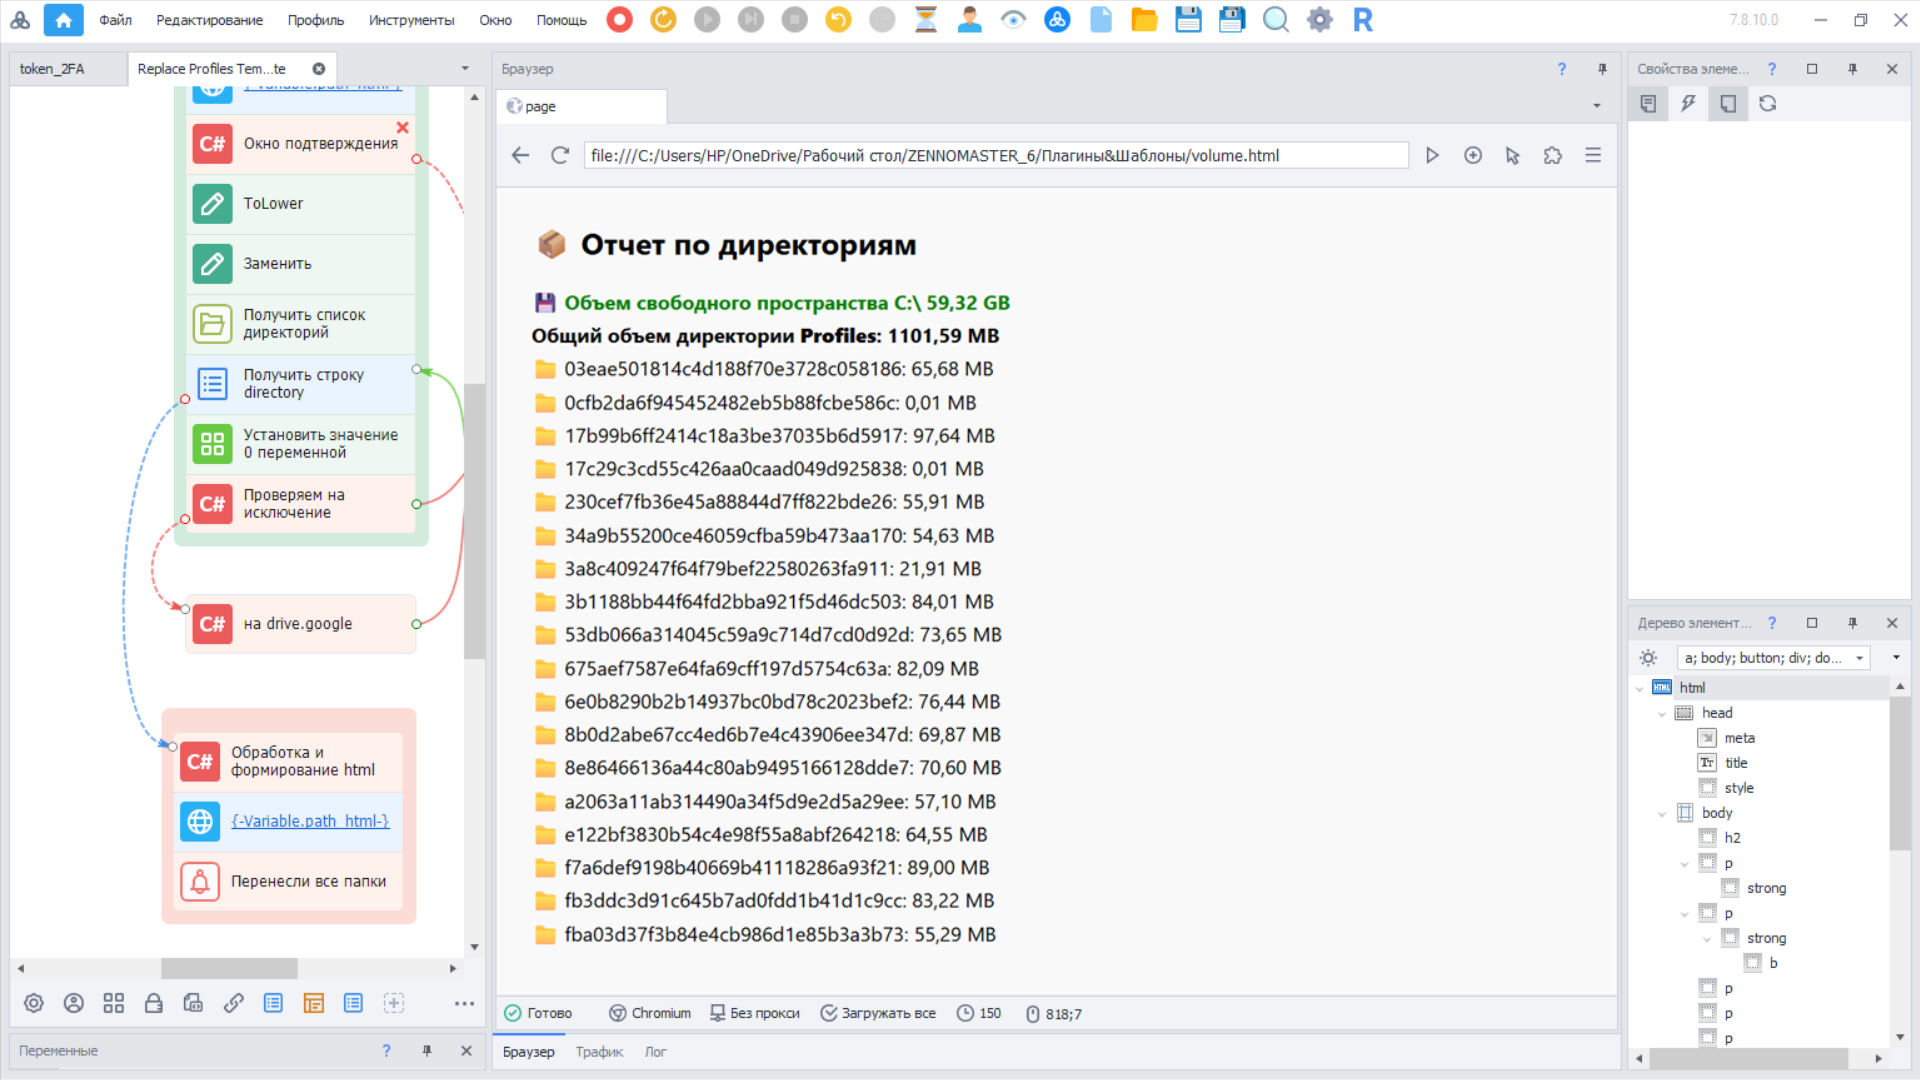The image size is (1920, 1080).
Task: Click the '{-Variable.path_html-}' link action
Action: 310,821
